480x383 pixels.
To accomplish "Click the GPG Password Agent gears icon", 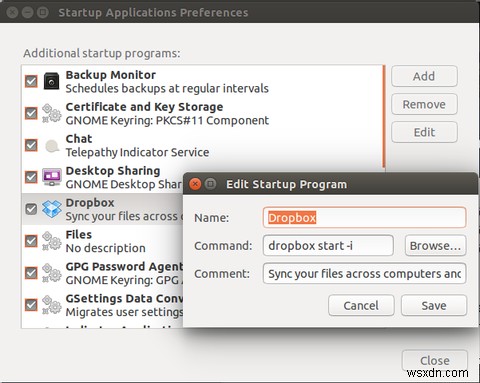I will point(52,273).
